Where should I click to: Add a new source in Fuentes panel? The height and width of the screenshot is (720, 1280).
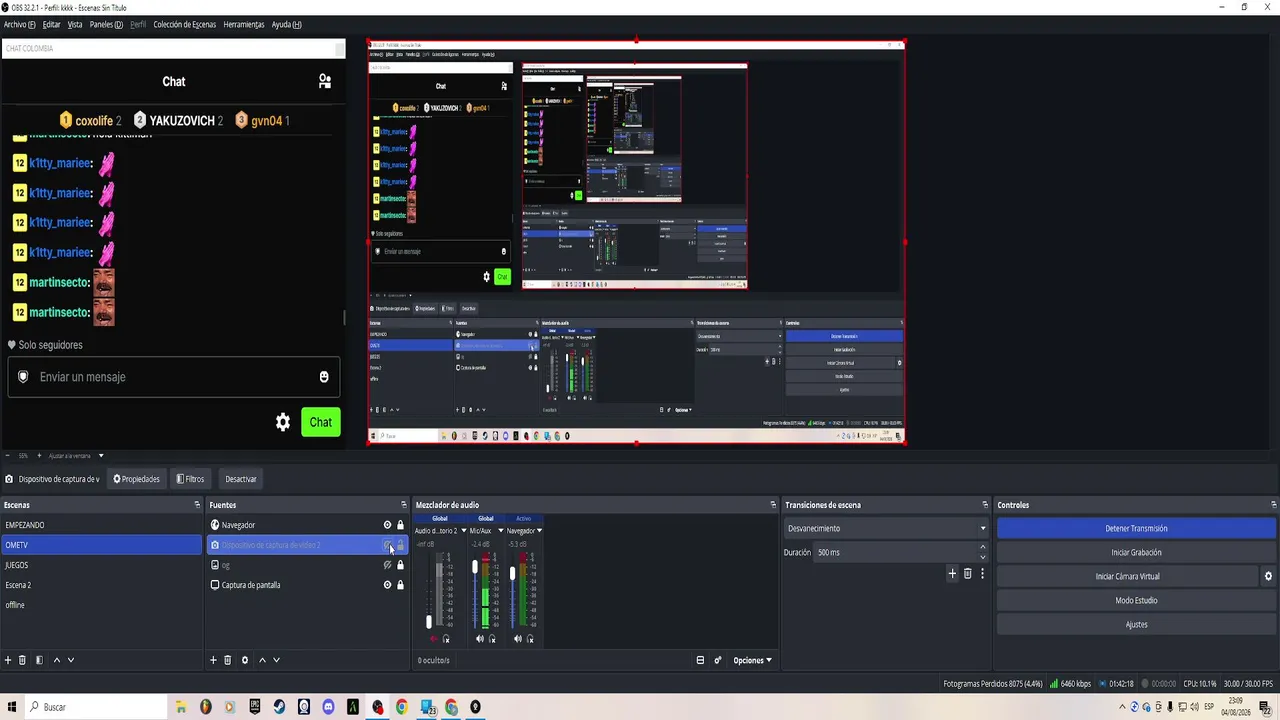coord(213,660)
